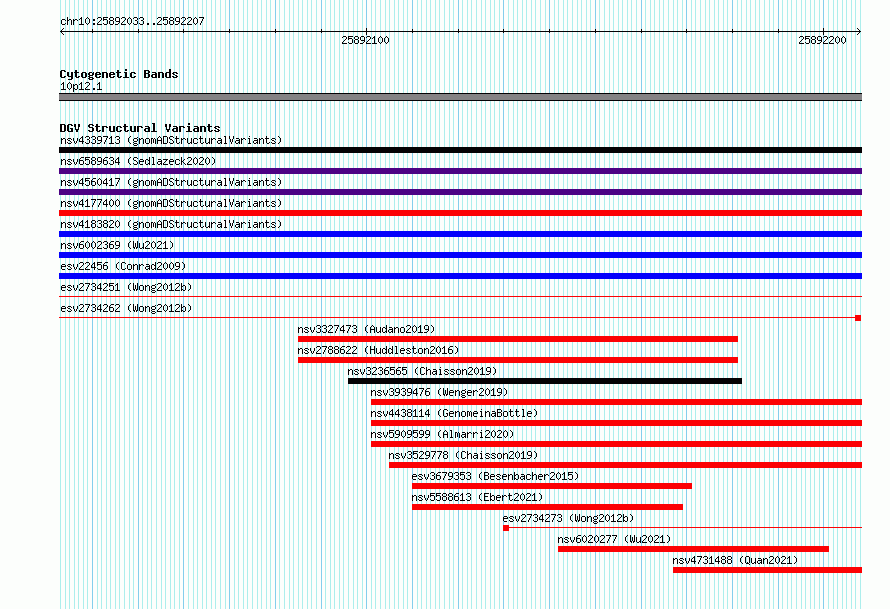Open the nsv5588613 (Ebert2021) label

(x=477, y=497)
